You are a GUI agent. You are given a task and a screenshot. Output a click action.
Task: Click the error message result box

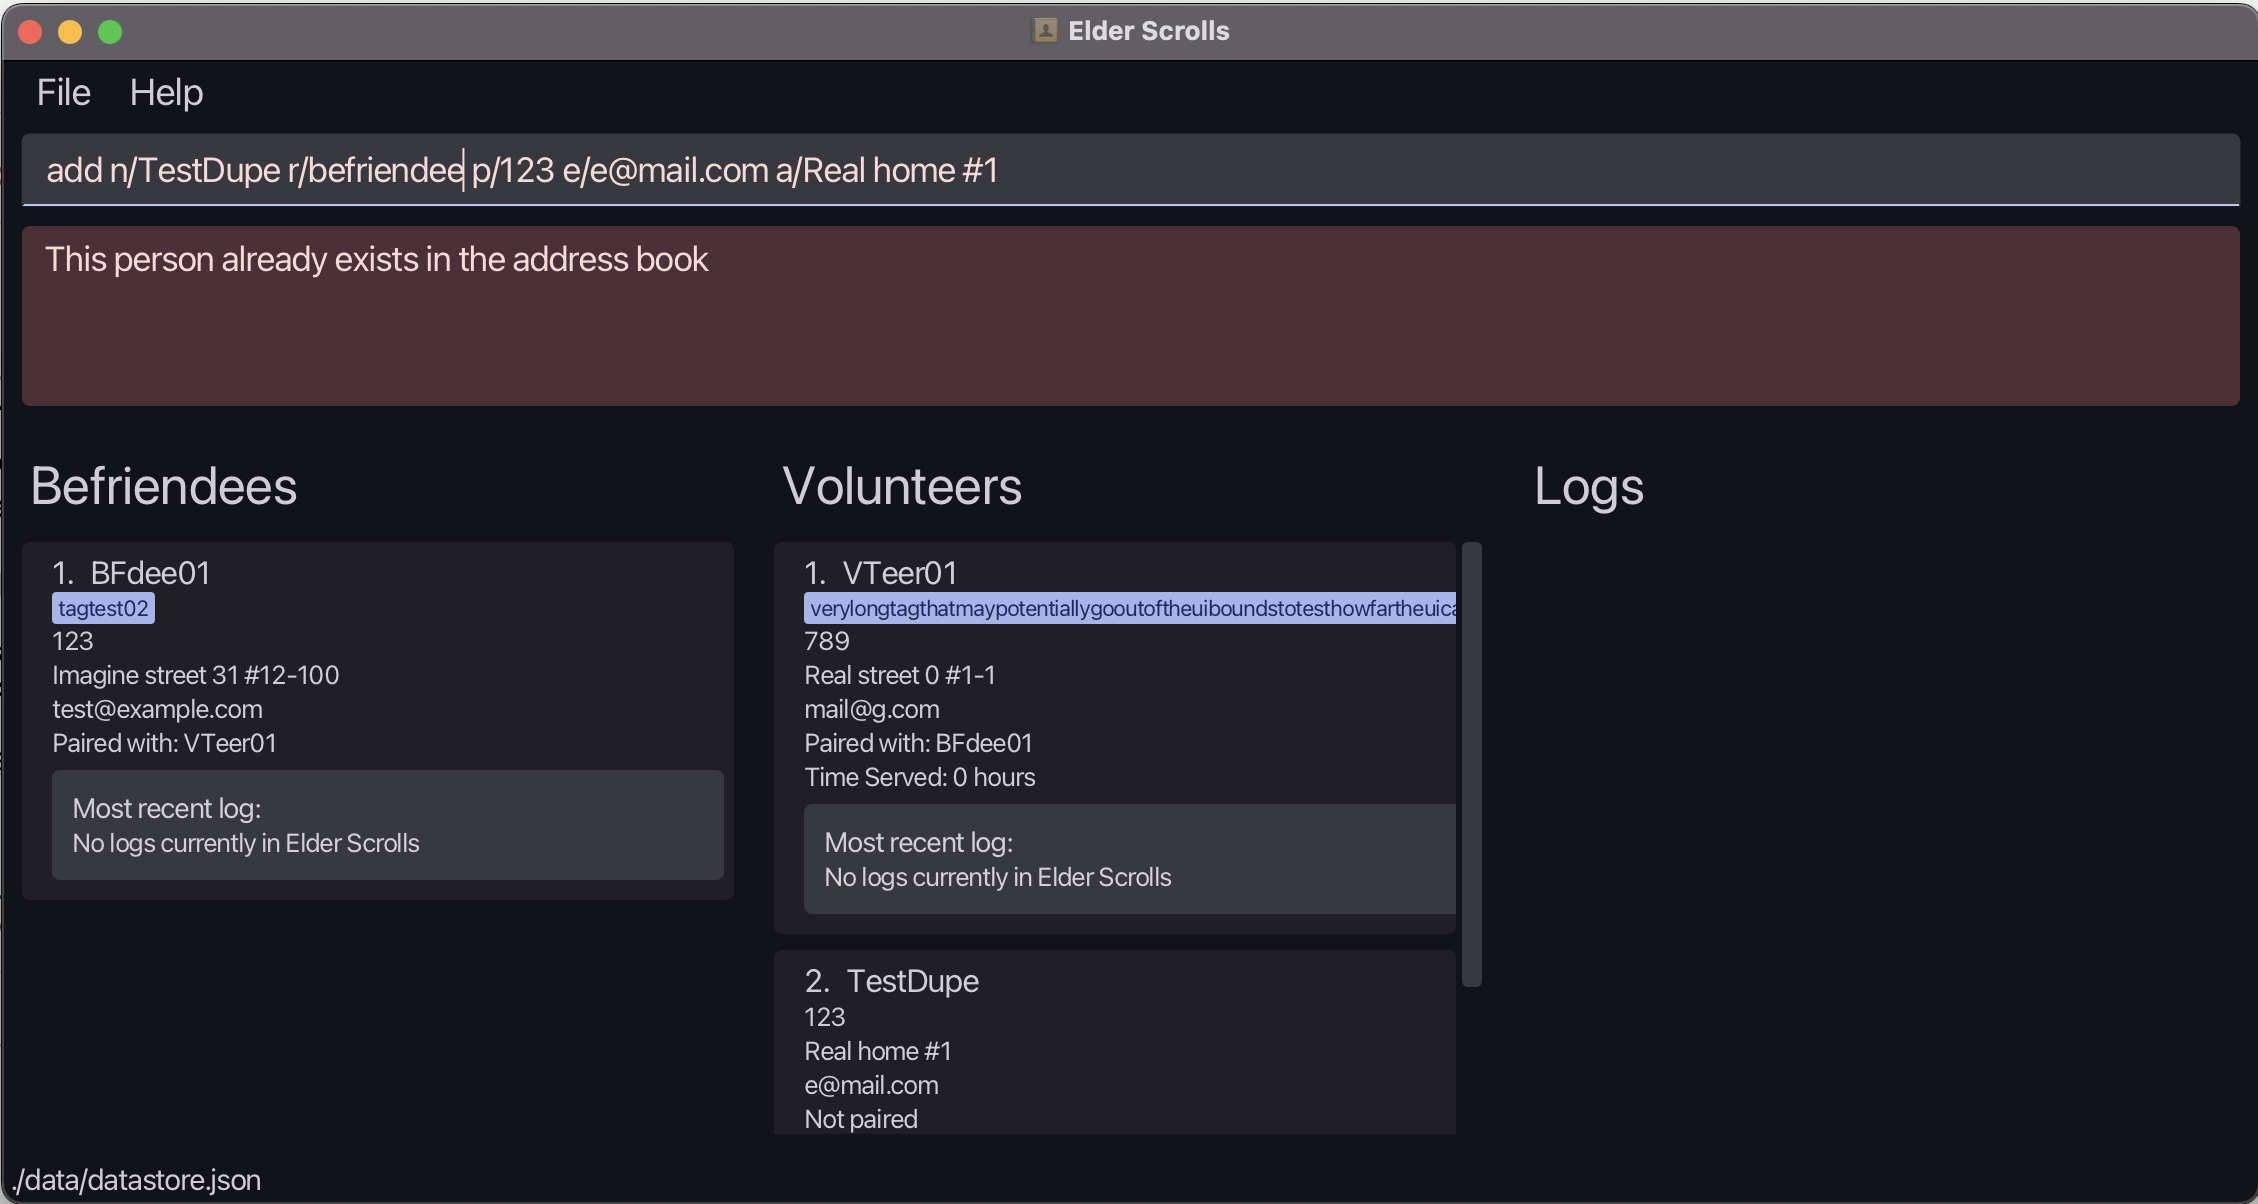tap(1128, 315)
